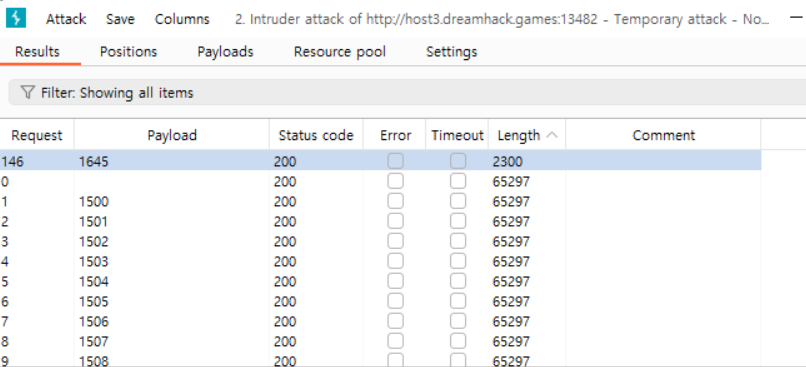The image size is (806, 367).
Task: Toggle Error checkbox for payload 1502
Action: point(395,242)
